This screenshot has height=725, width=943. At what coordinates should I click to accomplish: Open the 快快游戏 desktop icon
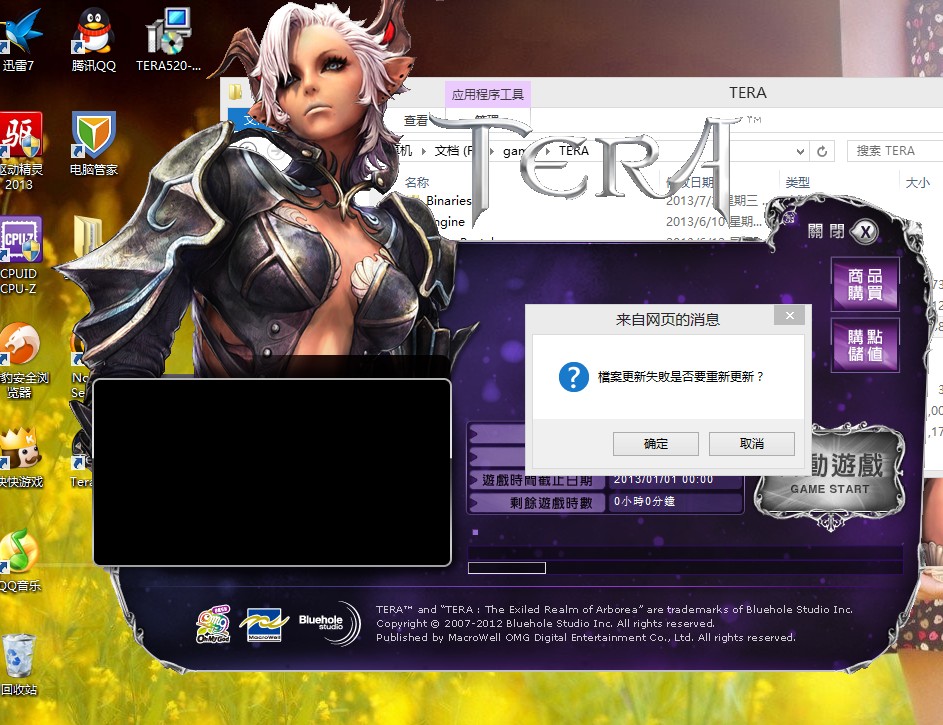(21, 458)
